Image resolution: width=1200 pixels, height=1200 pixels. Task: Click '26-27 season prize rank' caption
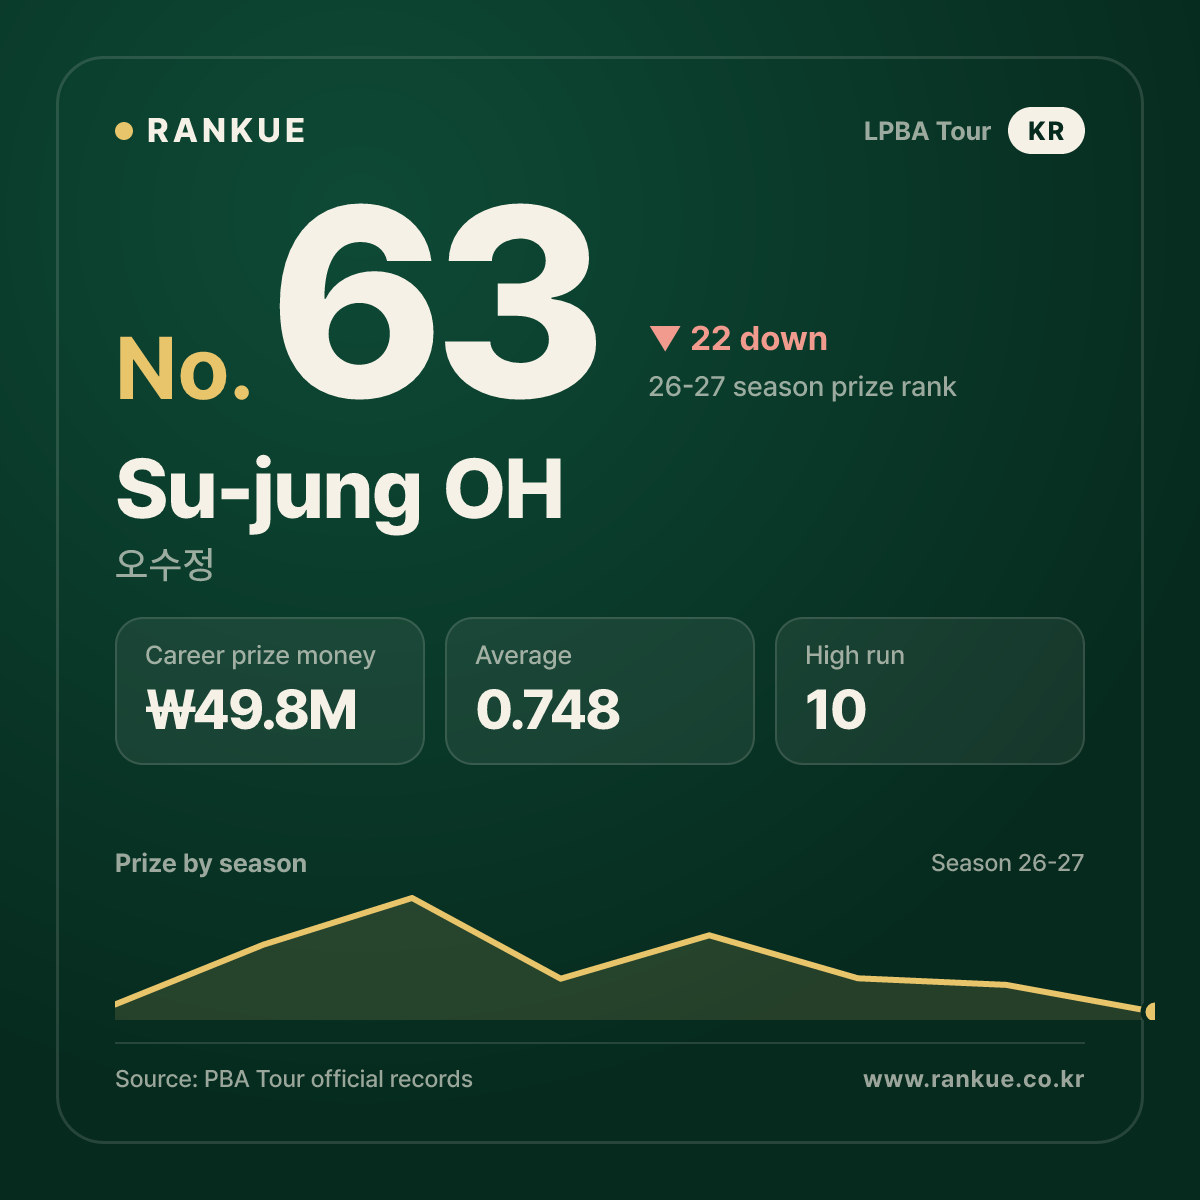pyautogui.click(x=802, y=387)
